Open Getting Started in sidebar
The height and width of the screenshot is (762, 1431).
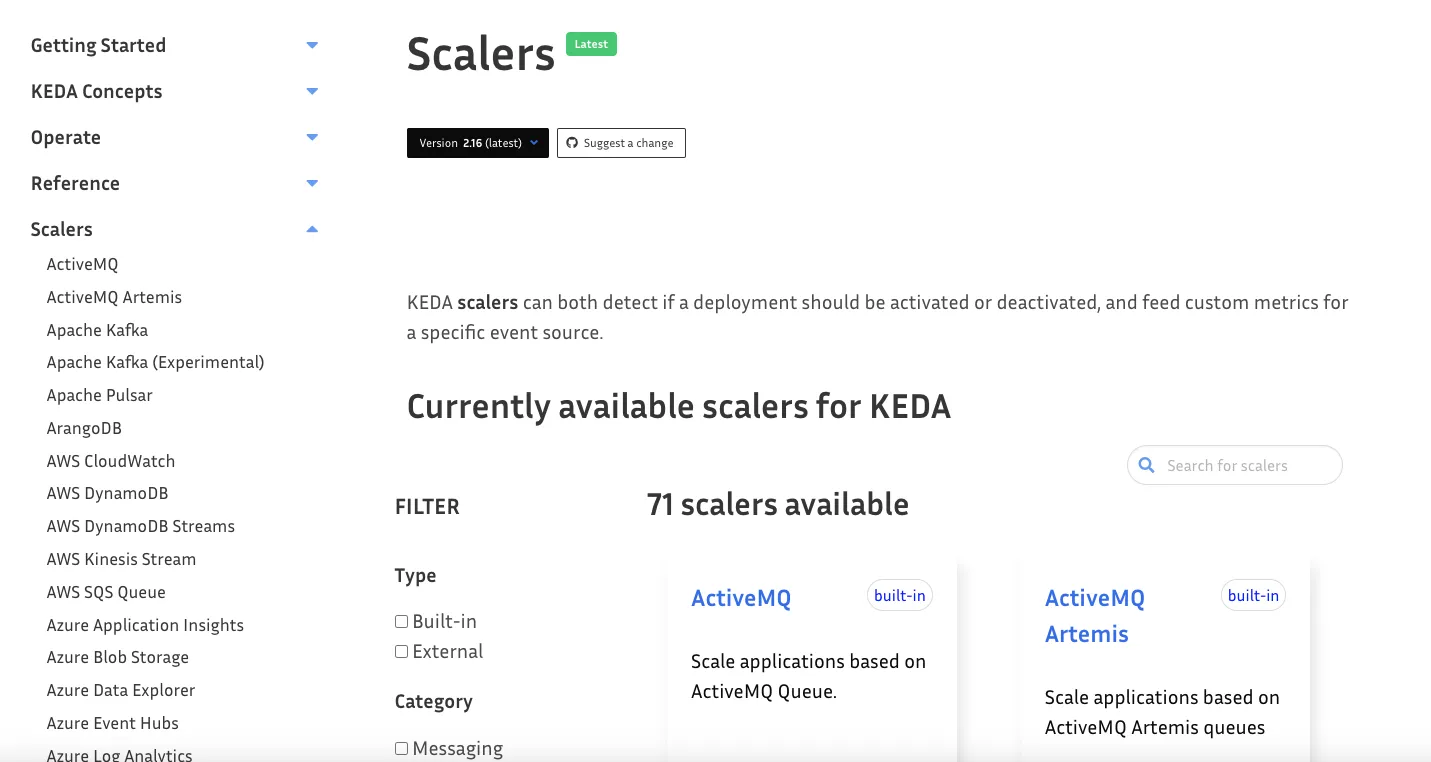click(x=98, y=45)
